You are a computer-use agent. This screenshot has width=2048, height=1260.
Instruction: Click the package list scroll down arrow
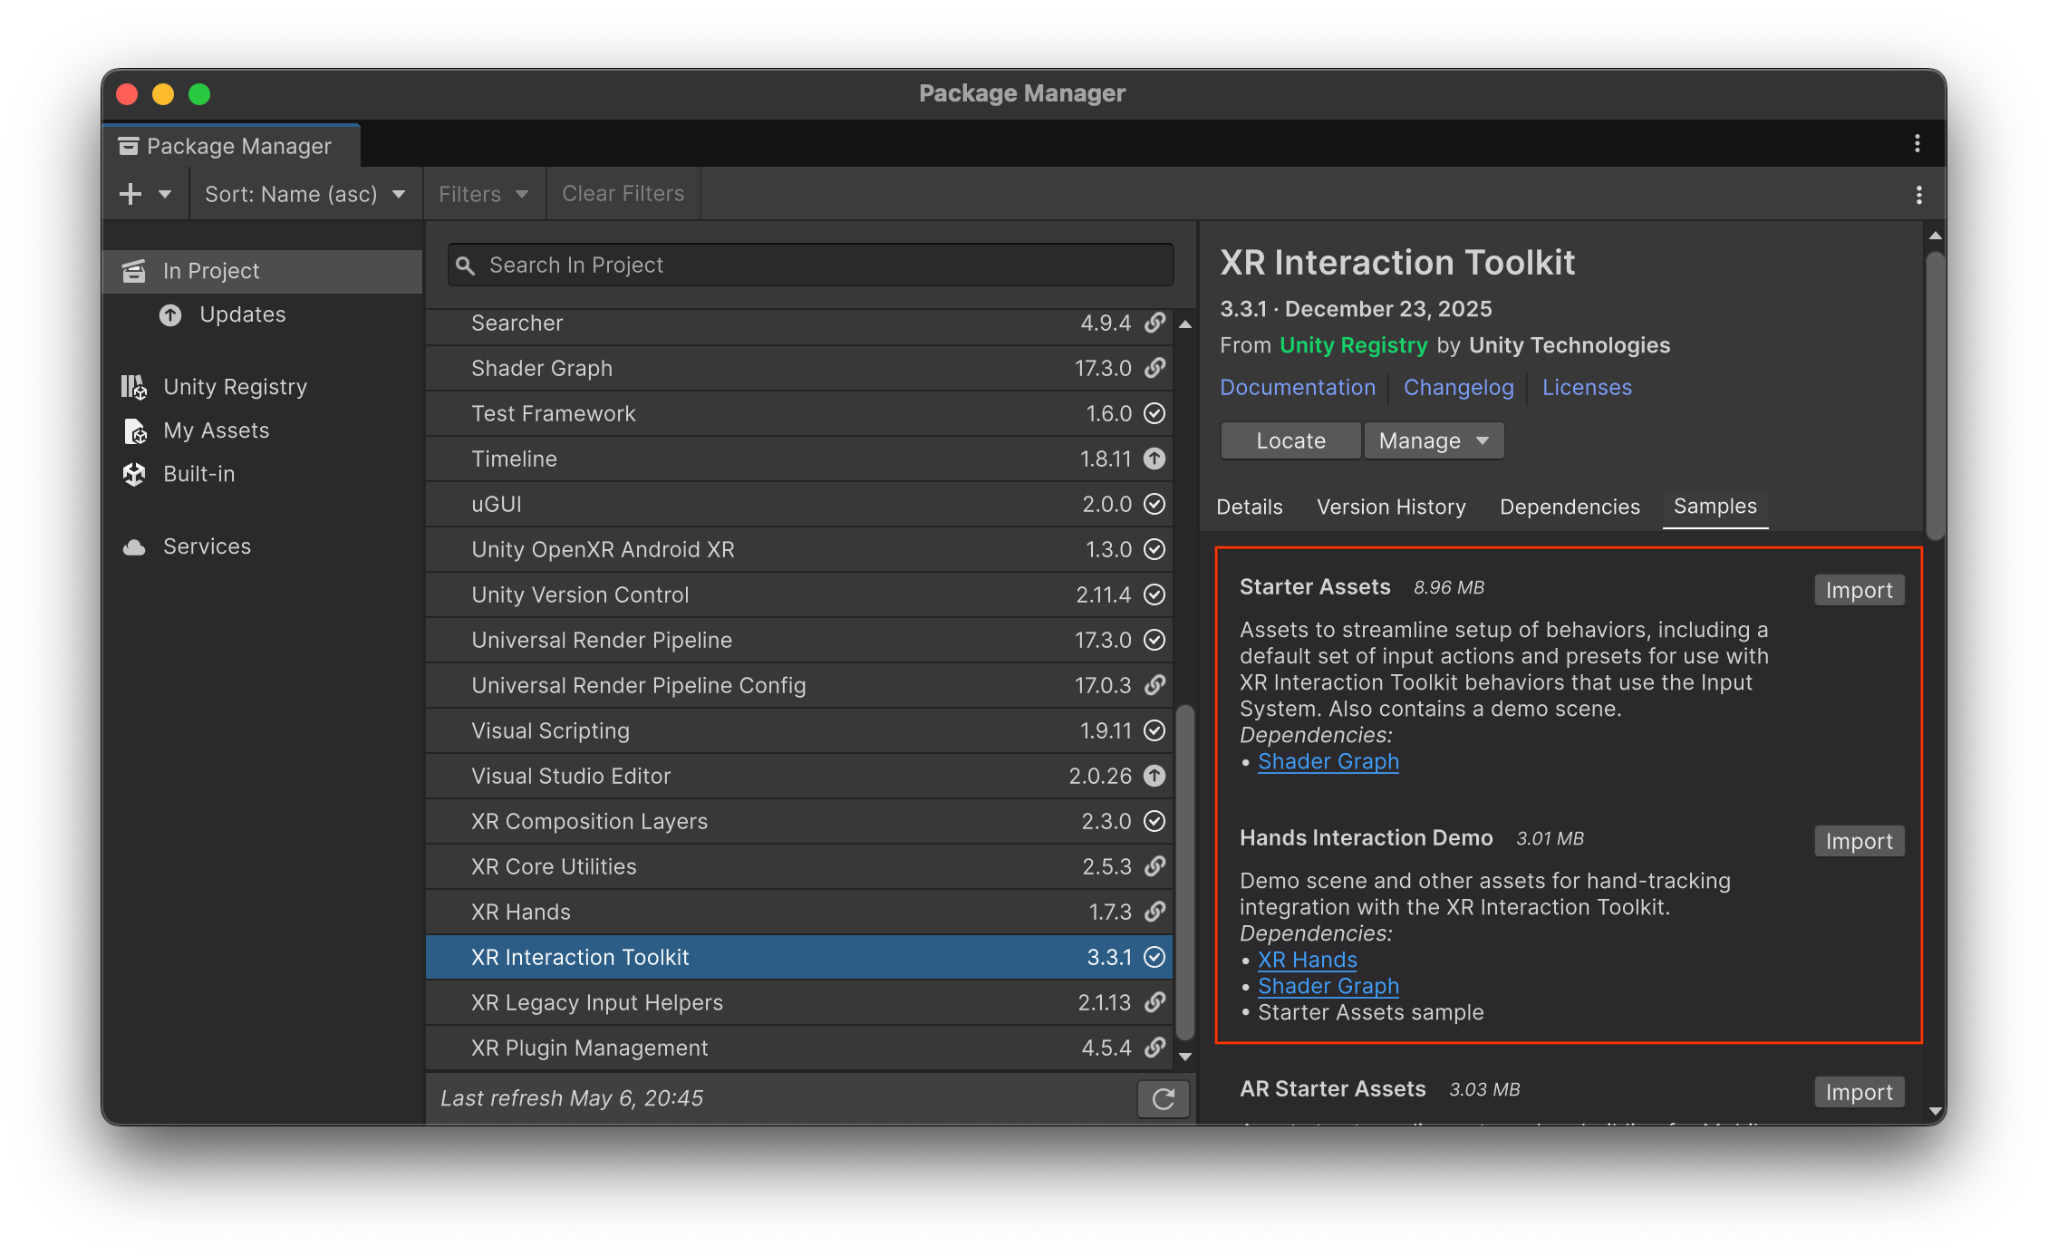(x=1185, y=1056)
